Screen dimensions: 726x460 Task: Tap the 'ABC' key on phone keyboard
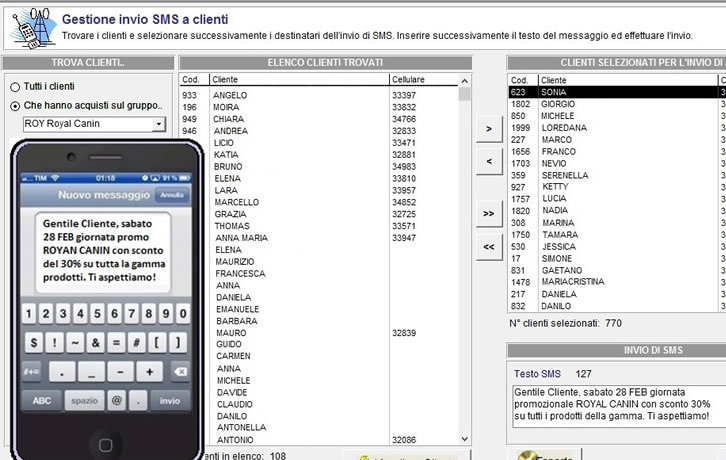(x=42, y=401)
